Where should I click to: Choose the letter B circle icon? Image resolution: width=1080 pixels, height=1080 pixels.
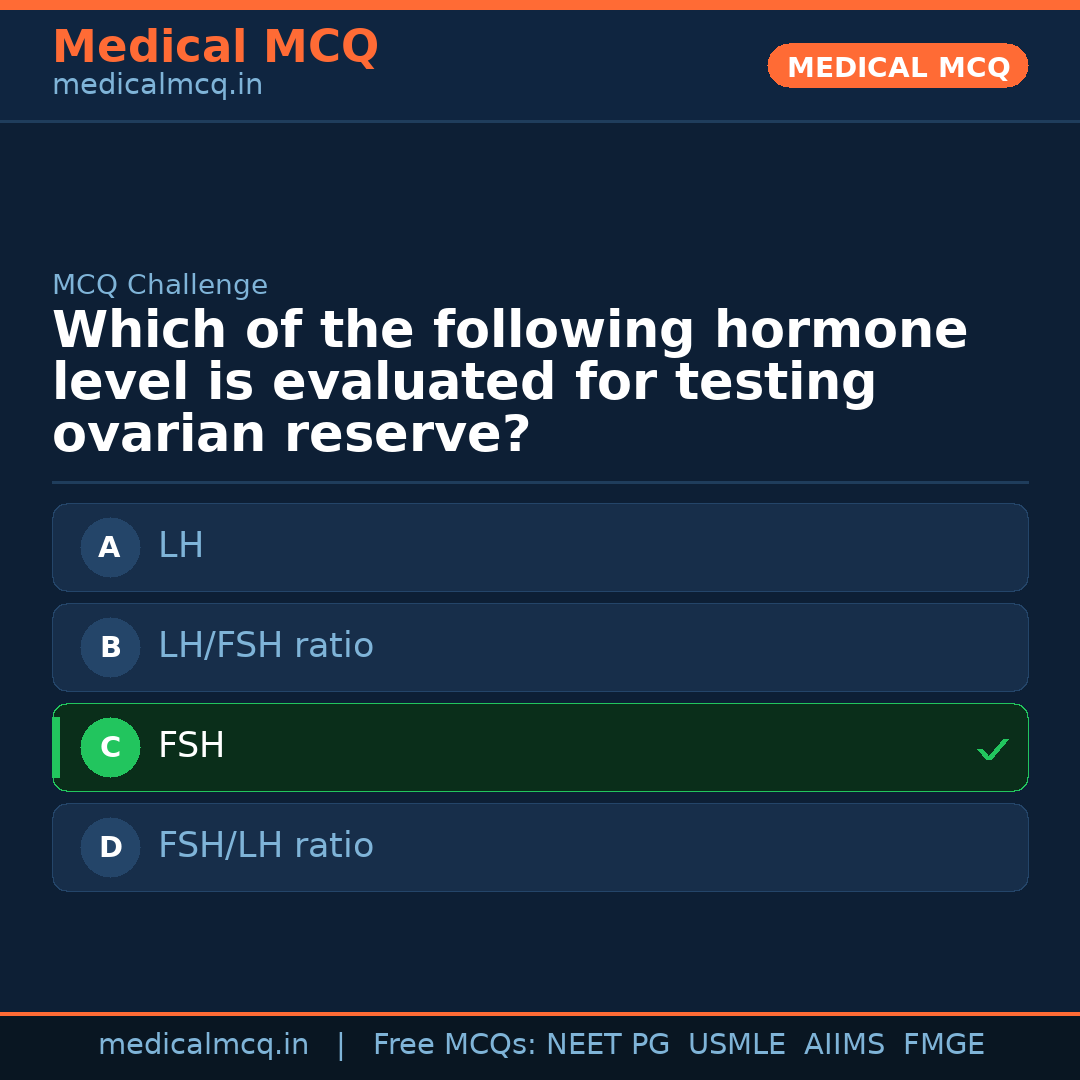[110, 647]
